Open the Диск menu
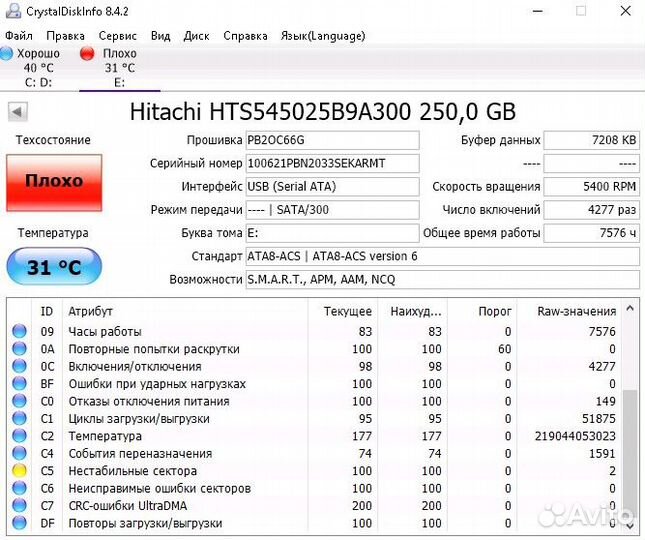This screenshot has width=645, height=540. coord(196,36)
